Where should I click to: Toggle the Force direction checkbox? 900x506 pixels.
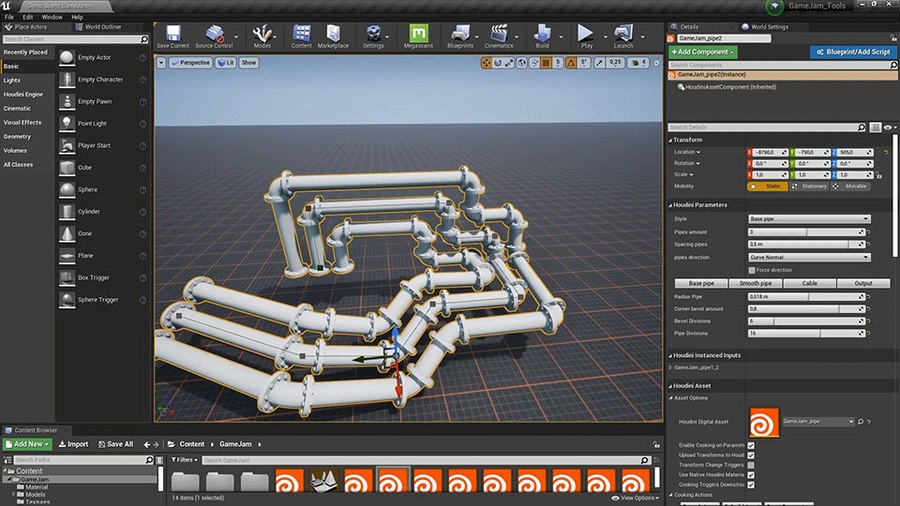[751, 270]
